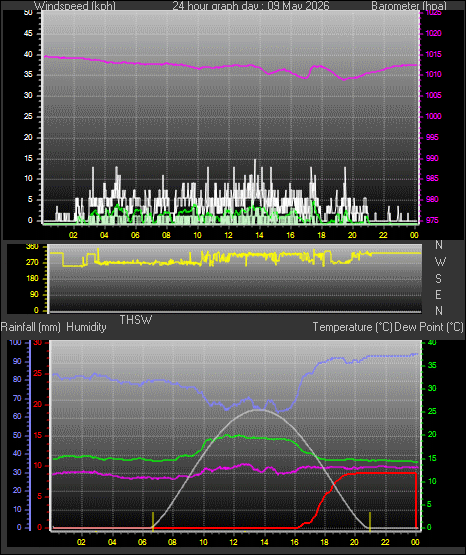Click the Temperature (°C) label
The image size is (466, 555).
tap(352, 327)
